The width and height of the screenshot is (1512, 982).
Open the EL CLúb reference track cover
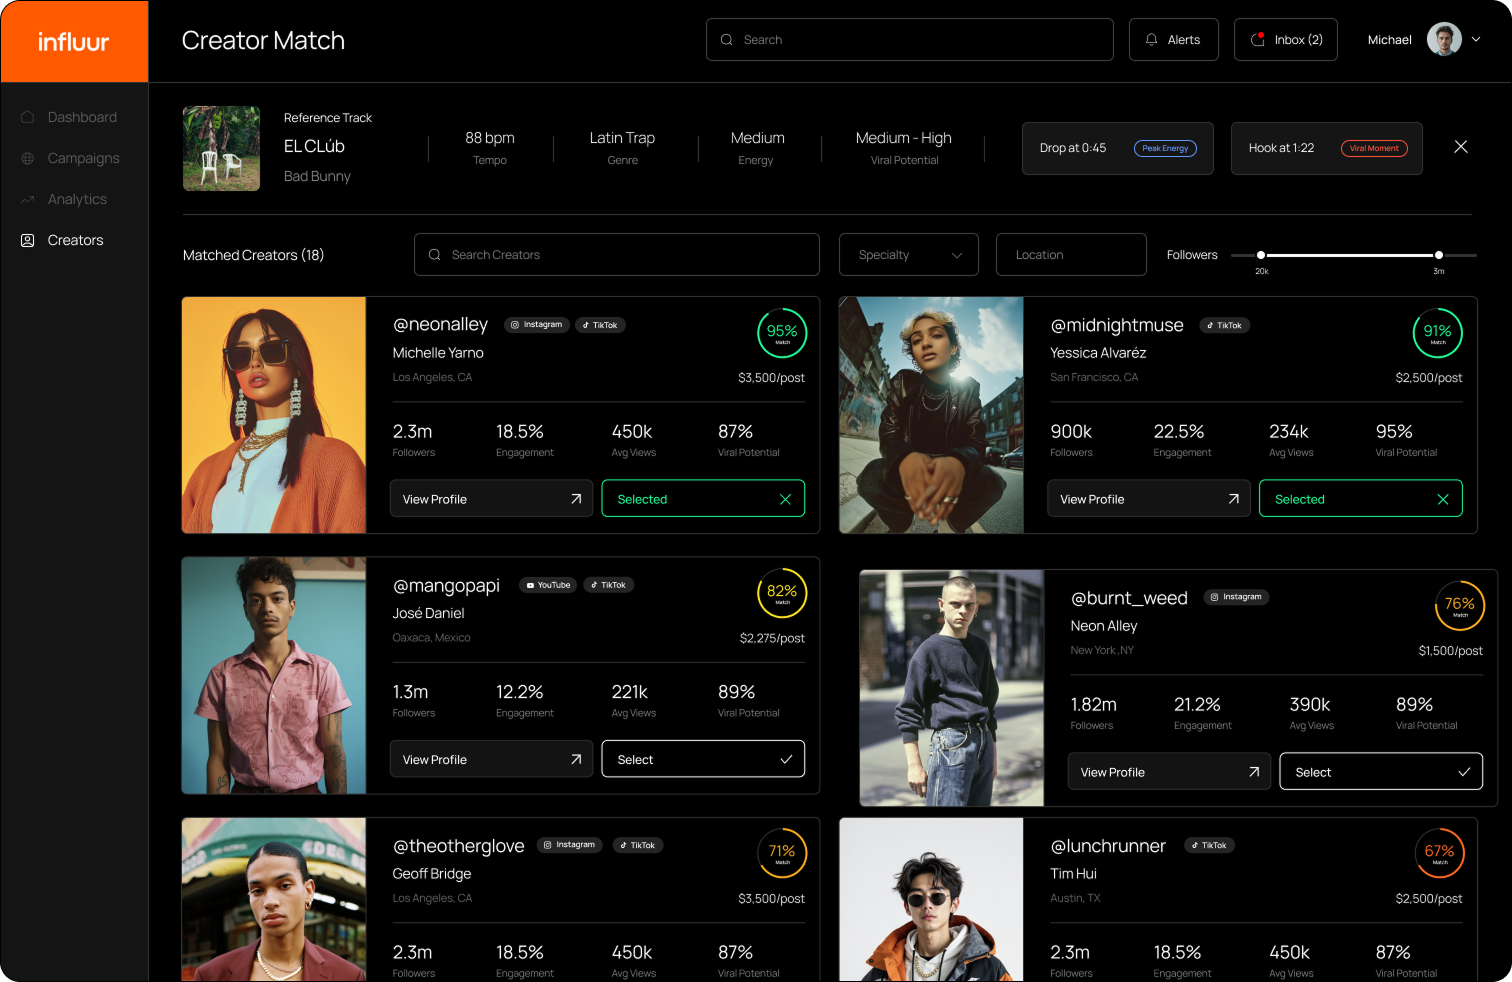coord(221,148)
